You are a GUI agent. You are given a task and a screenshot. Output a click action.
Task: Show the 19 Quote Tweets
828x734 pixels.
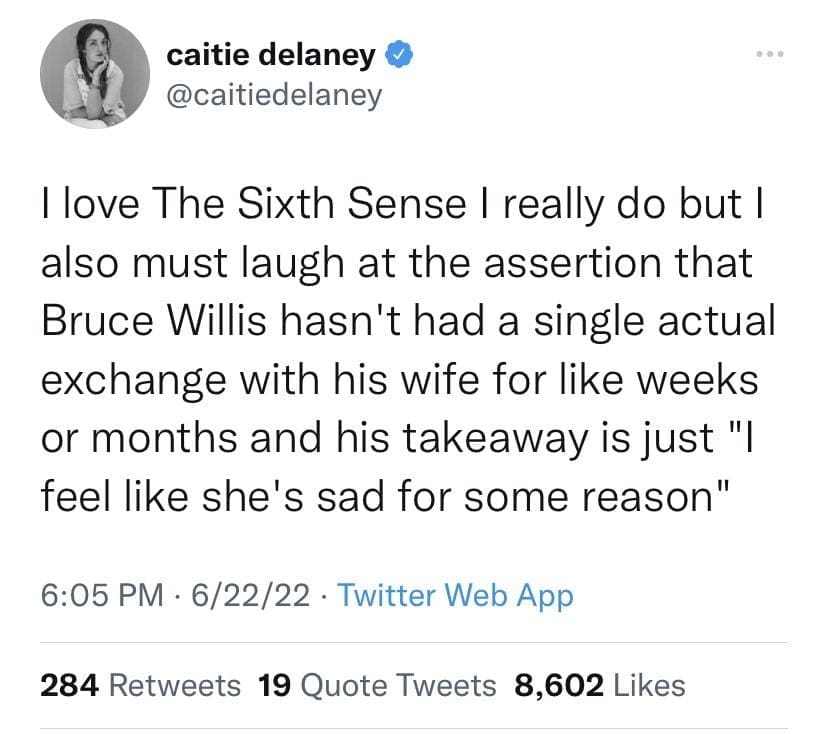pyautogui.click(x=376, y=685)
